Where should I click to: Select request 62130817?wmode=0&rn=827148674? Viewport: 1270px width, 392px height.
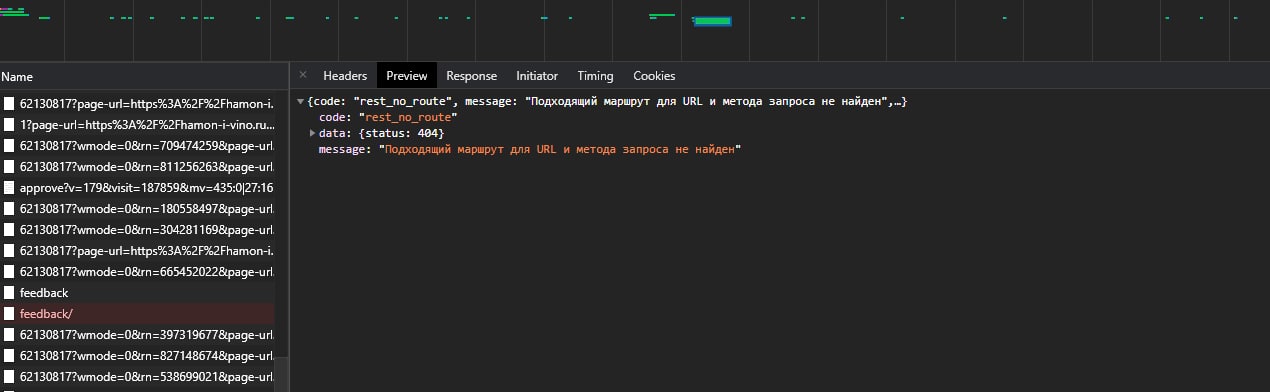(x=137, y=355)
